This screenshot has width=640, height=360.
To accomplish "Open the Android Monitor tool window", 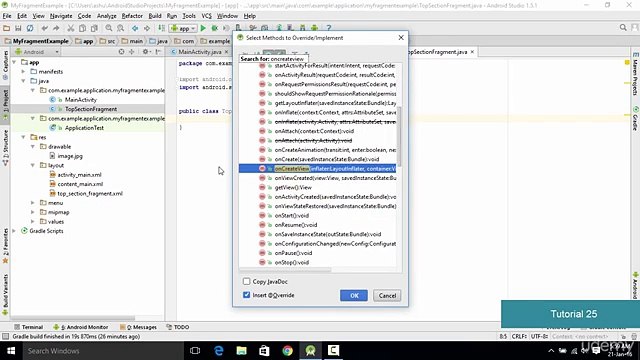I will point(81,327).
